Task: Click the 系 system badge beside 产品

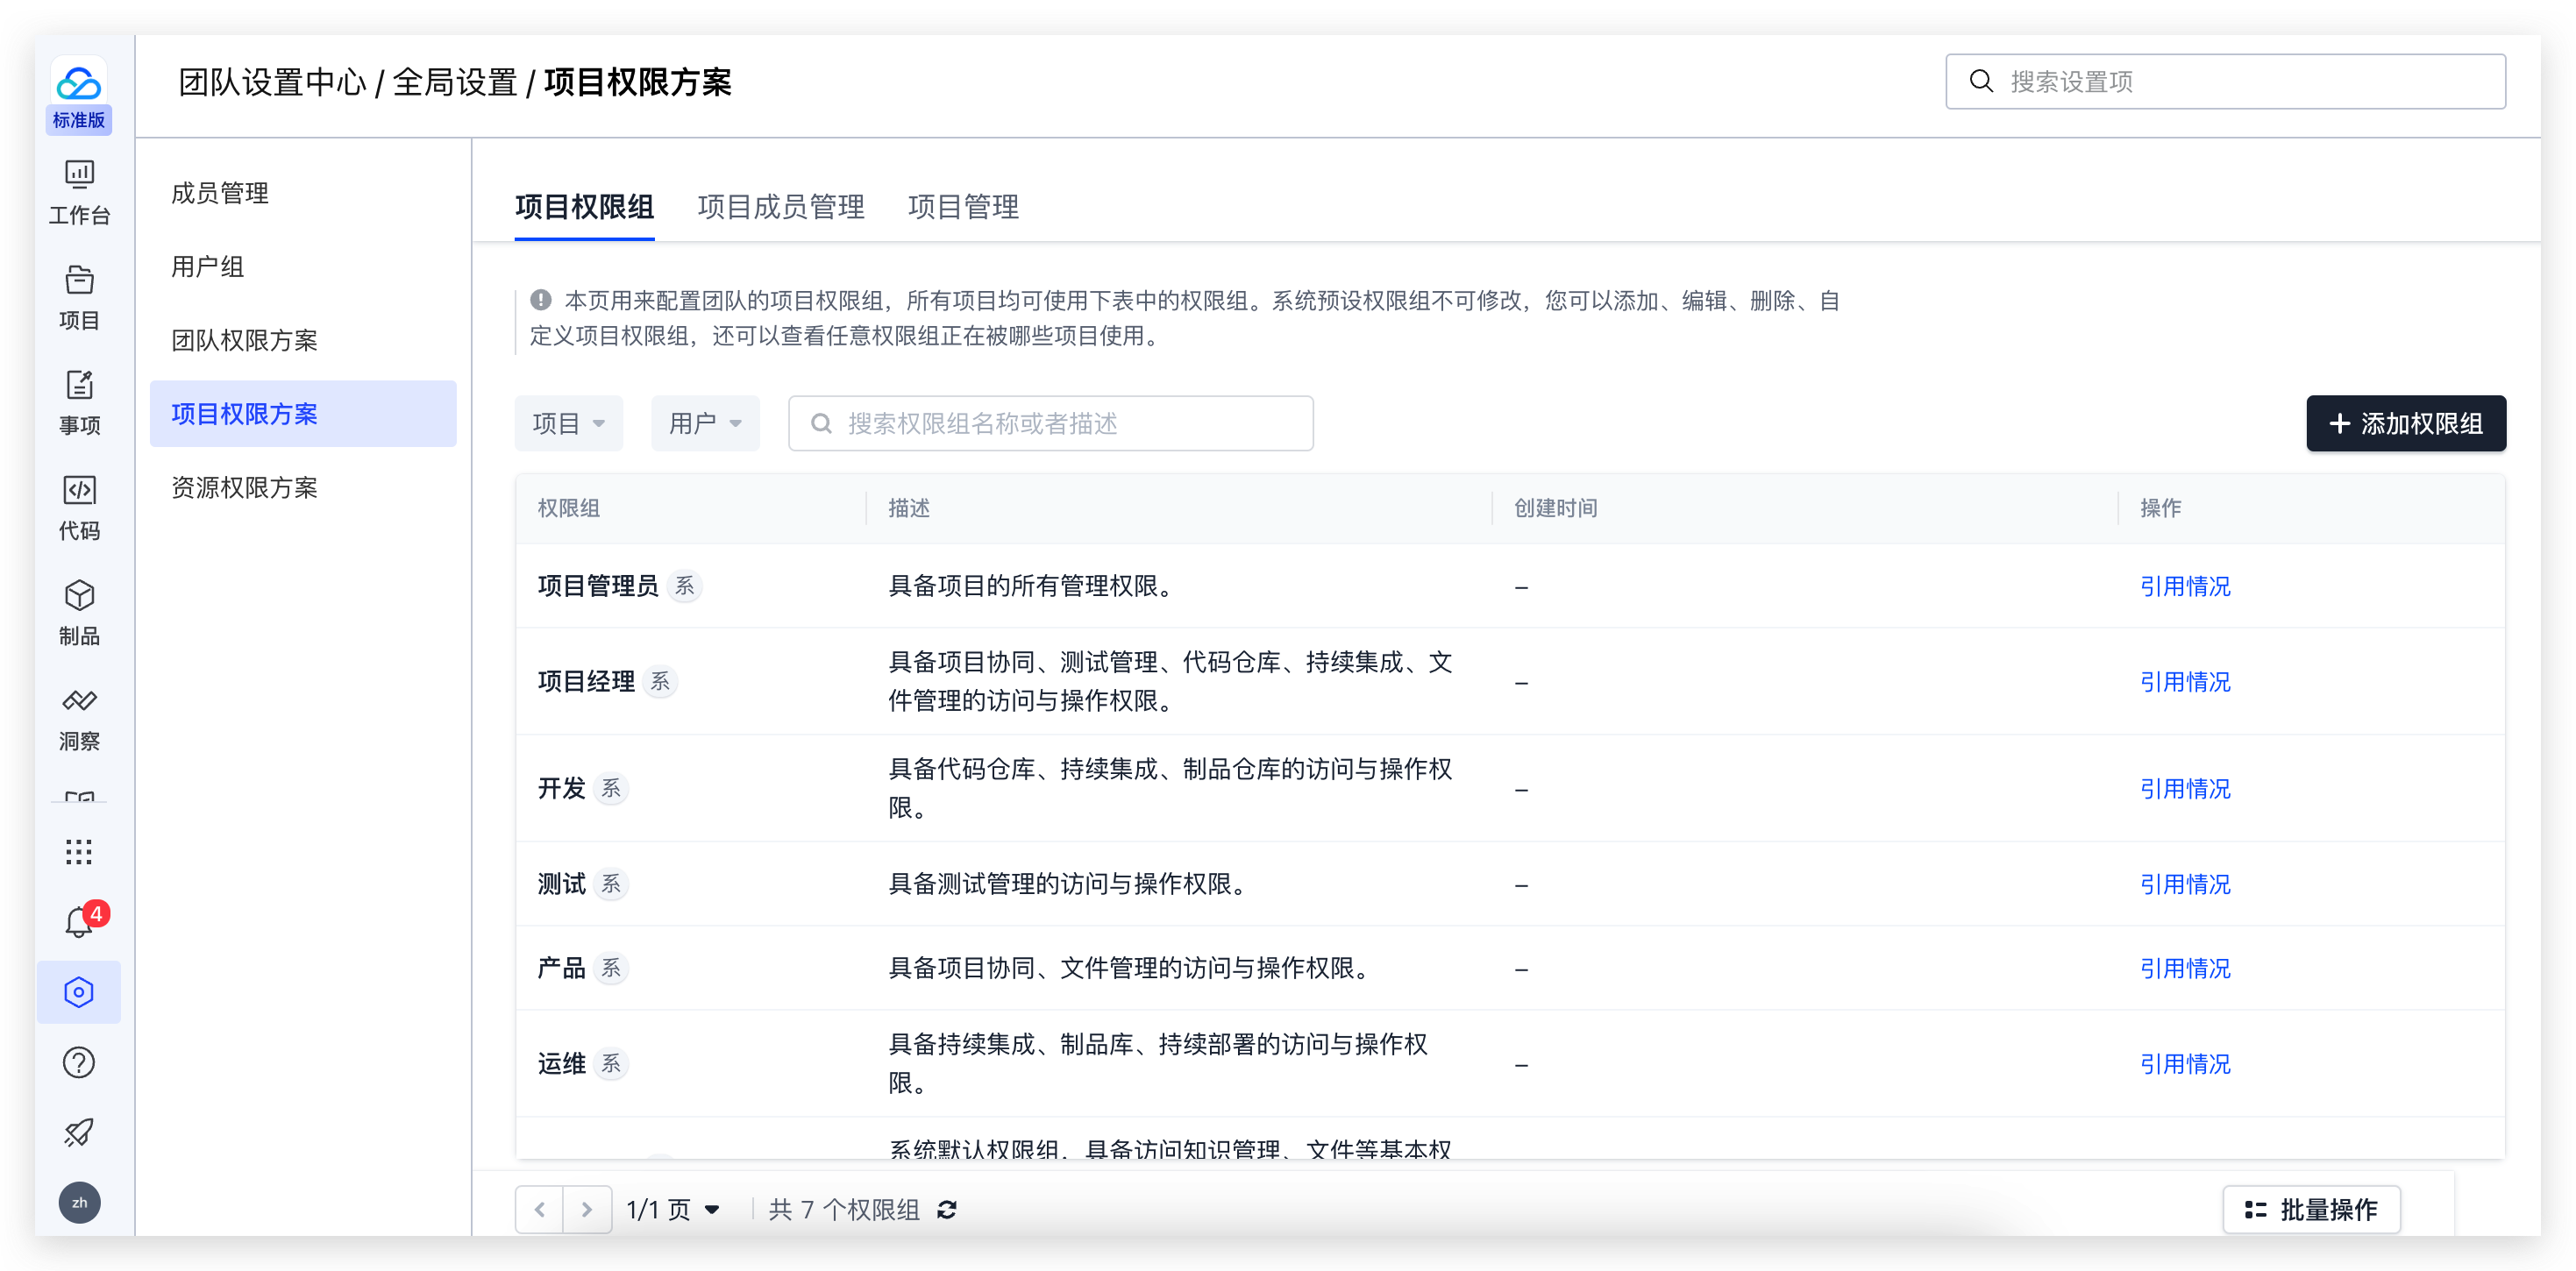Action: [x=611, y=967]
